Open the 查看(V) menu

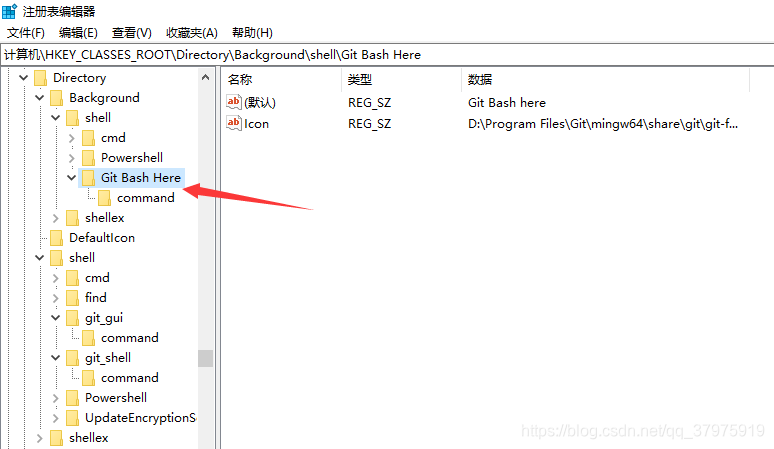point(132,33)
